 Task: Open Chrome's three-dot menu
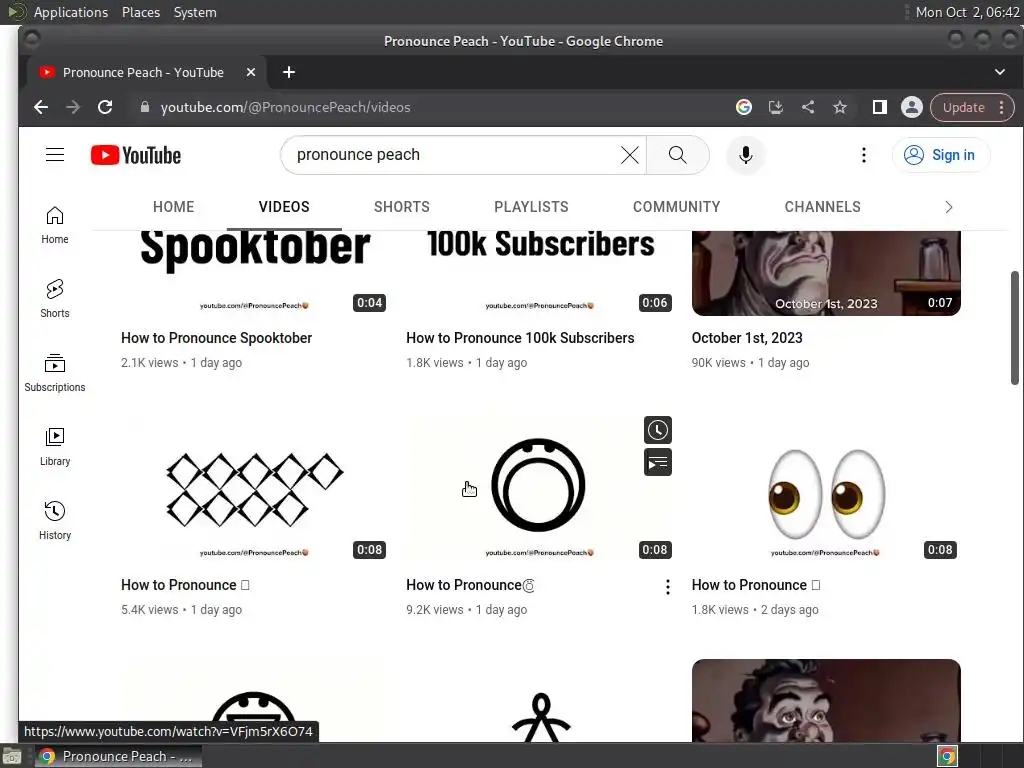[x=1002, y=107]
